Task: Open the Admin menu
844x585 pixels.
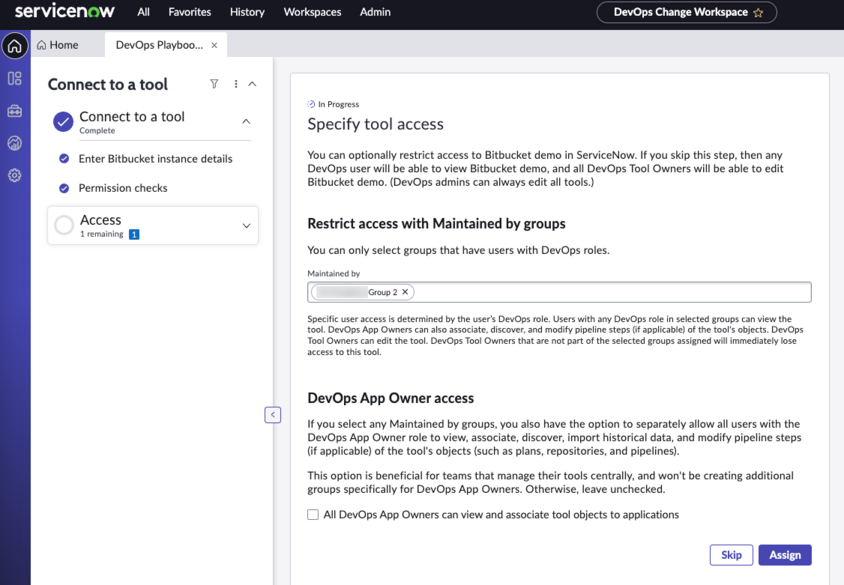Action: pos(375,12)
